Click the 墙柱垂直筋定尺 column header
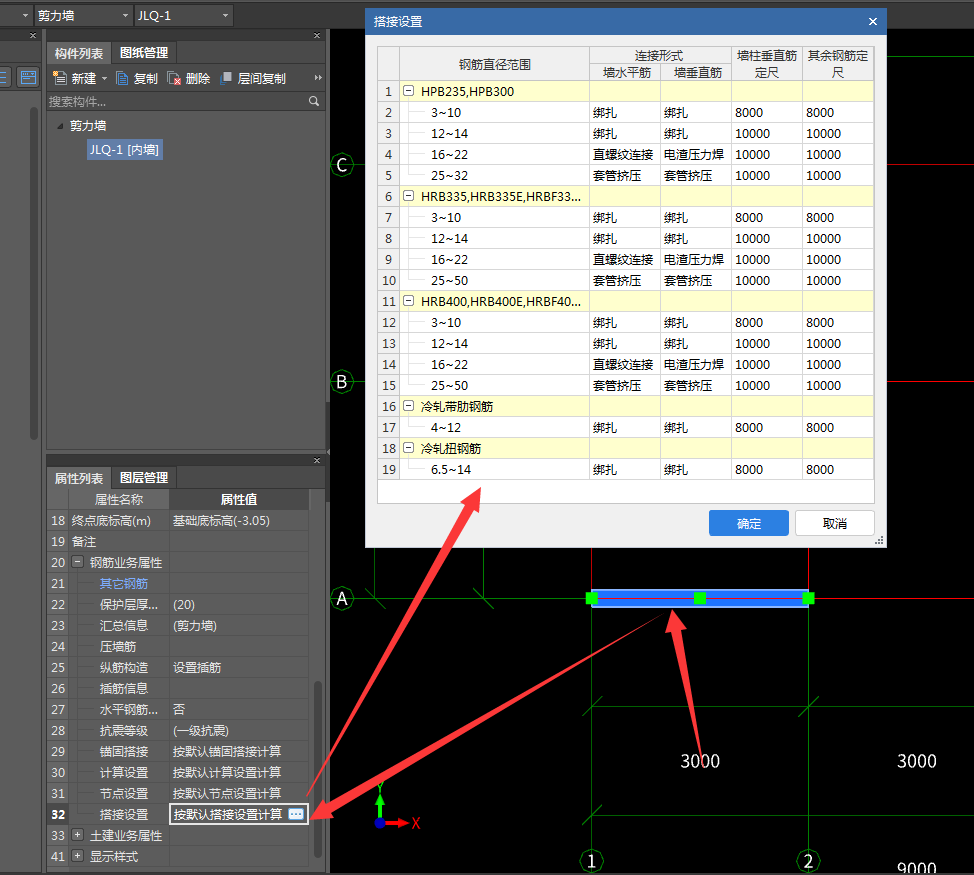 767,64
